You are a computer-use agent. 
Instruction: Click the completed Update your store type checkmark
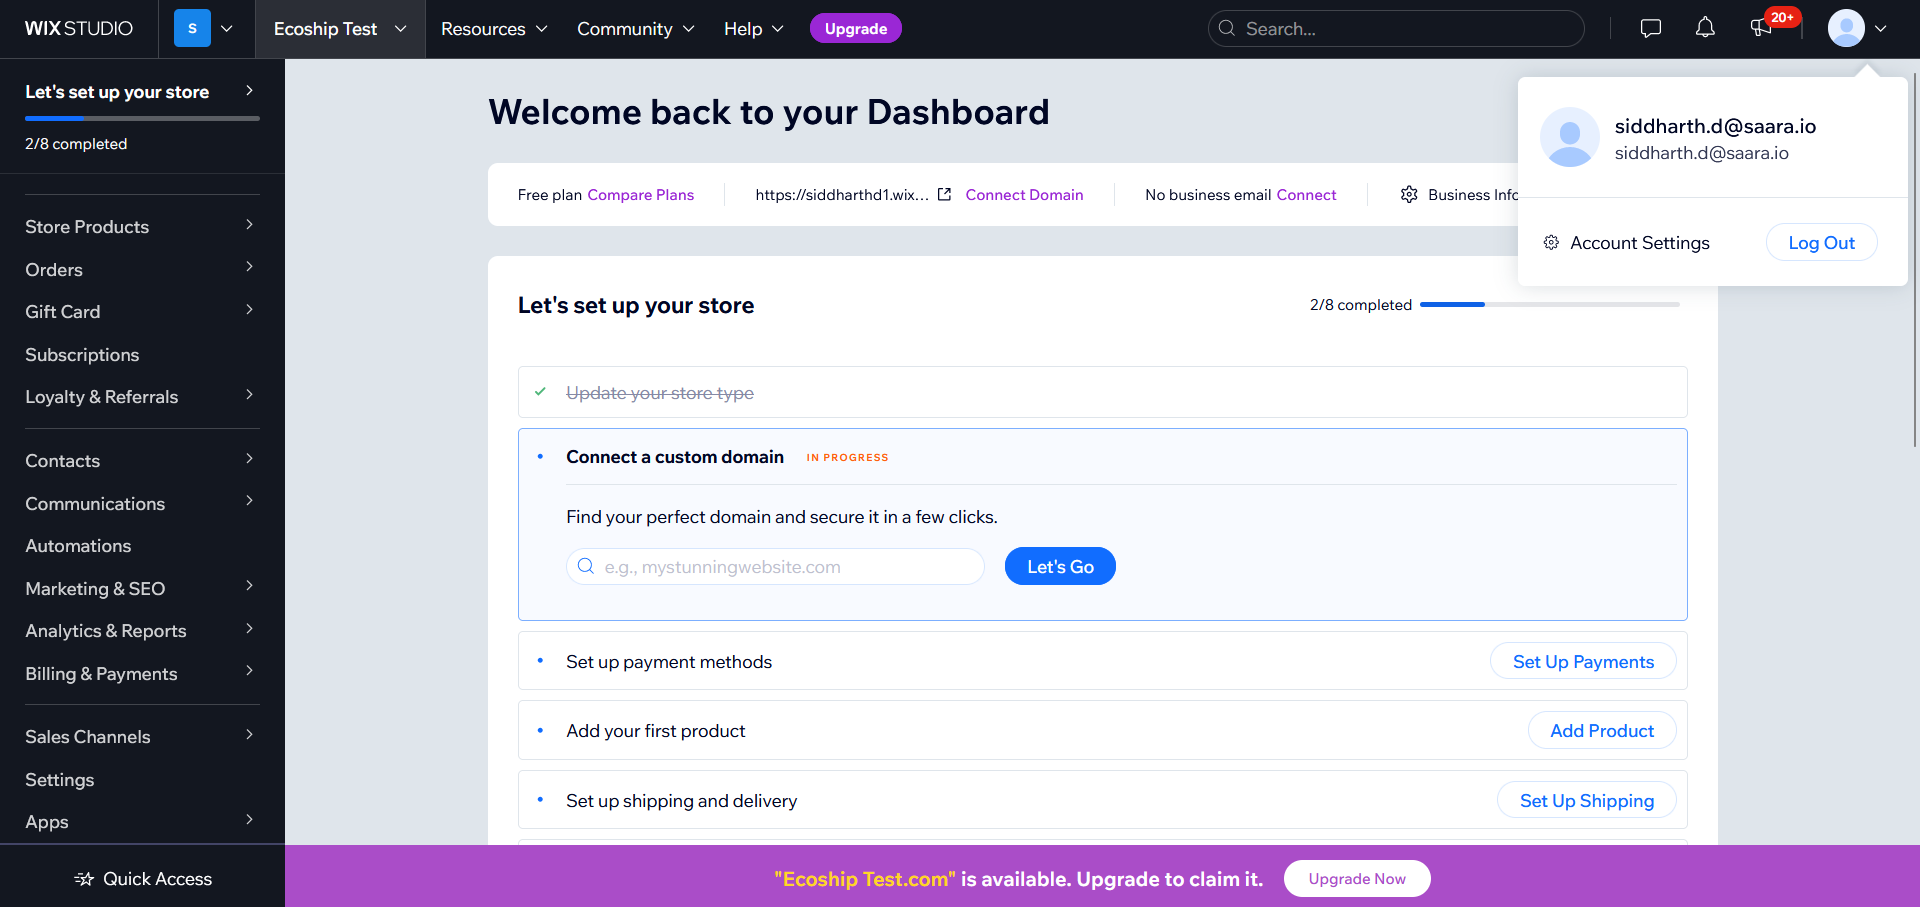(x=541, y=392)
